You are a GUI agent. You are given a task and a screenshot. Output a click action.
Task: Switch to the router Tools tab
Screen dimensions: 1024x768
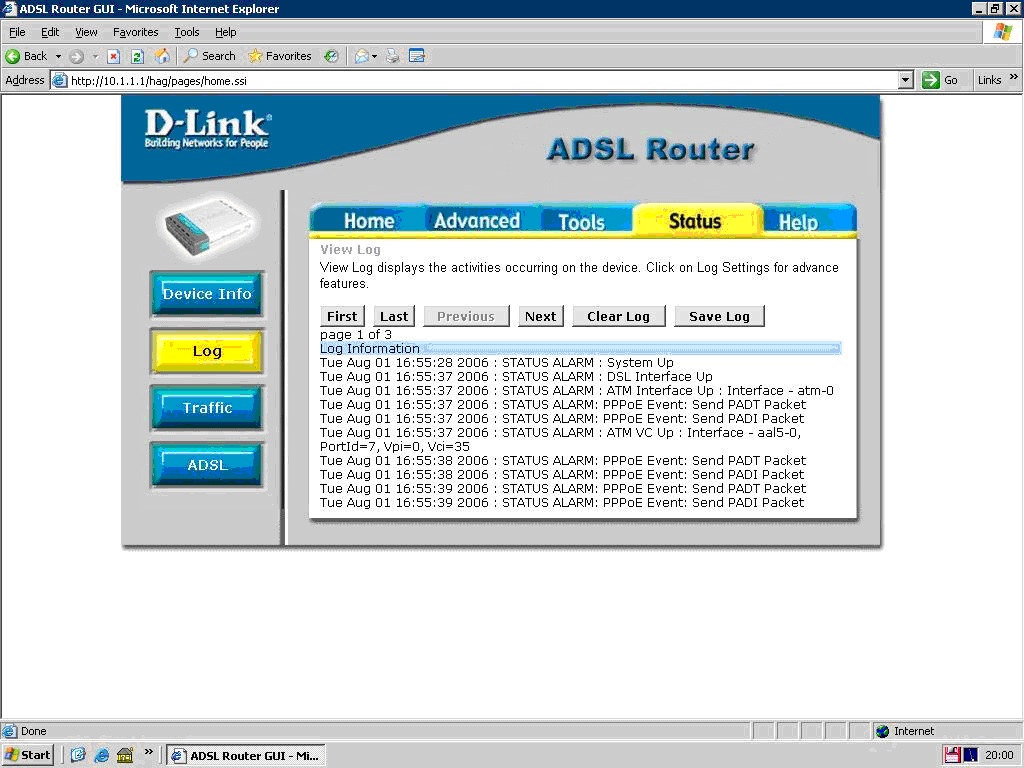pyautogui.click(x=581, y=221)
